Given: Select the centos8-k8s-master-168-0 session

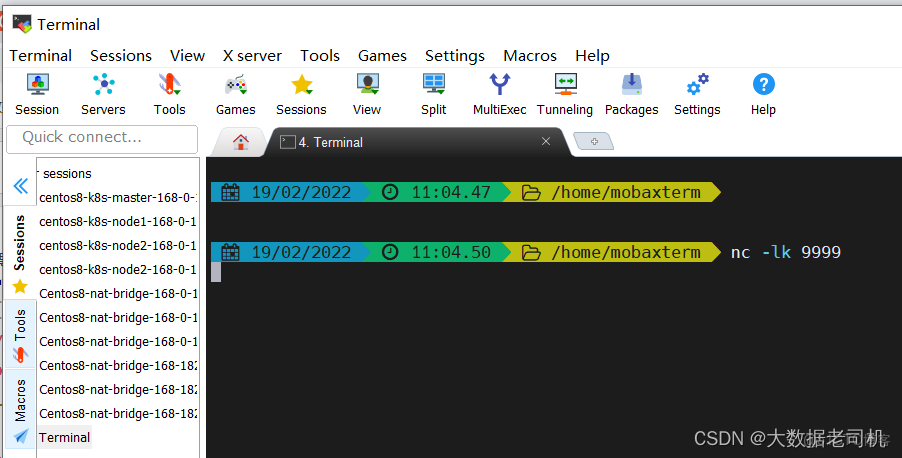Looking at the screenshot, I should pyautogui.click(x=117, y=197).
